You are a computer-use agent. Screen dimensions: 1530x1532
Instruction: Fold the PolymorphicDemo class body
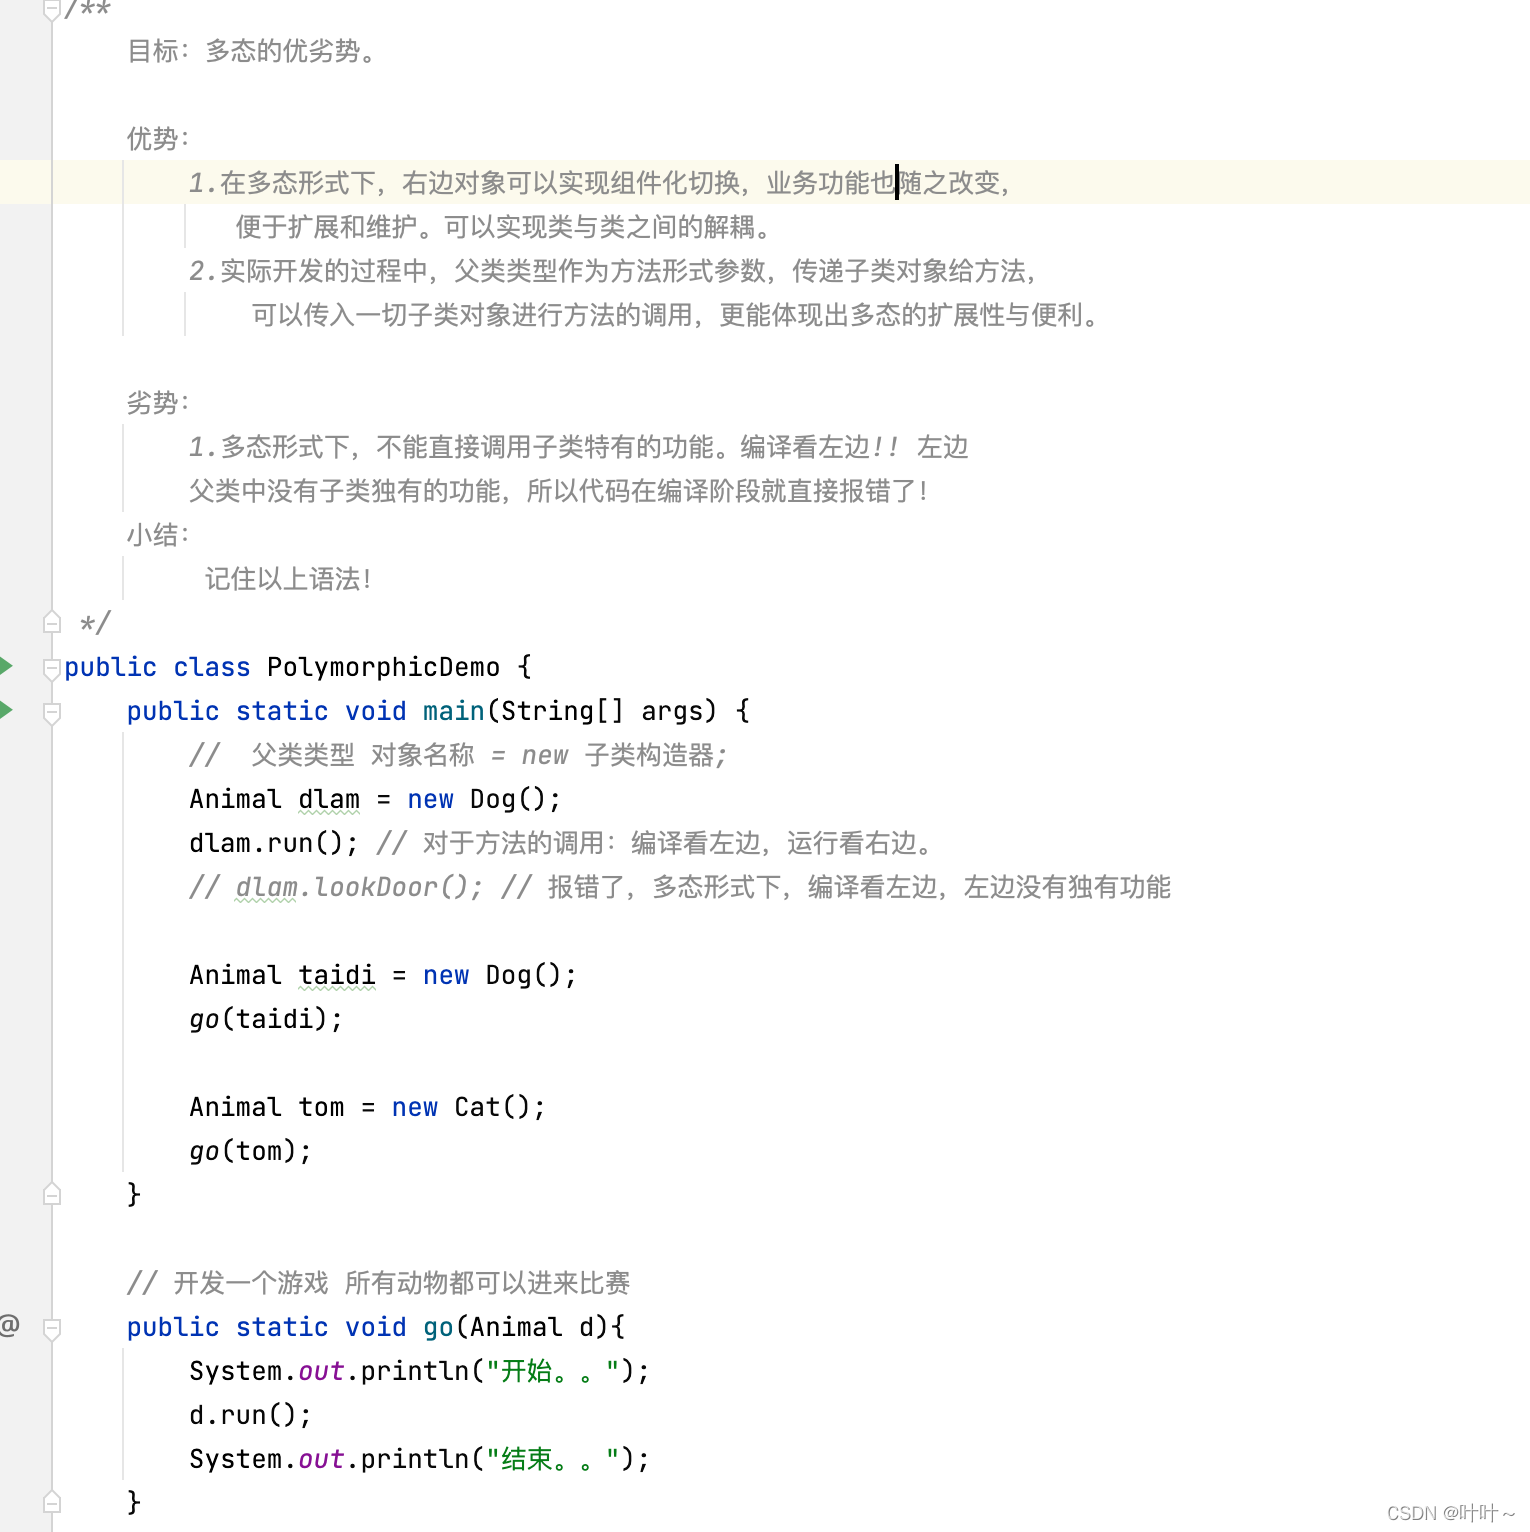(x=52, y=668)
